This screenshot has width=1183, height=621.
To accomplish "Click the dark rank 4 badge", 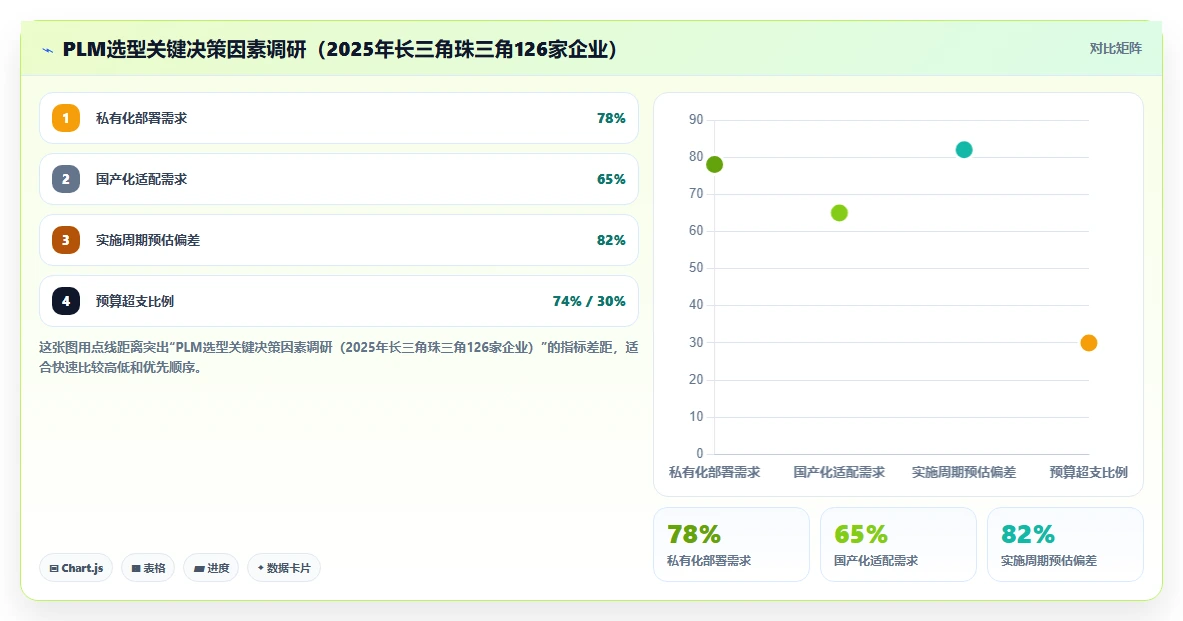I will point(66,301).
